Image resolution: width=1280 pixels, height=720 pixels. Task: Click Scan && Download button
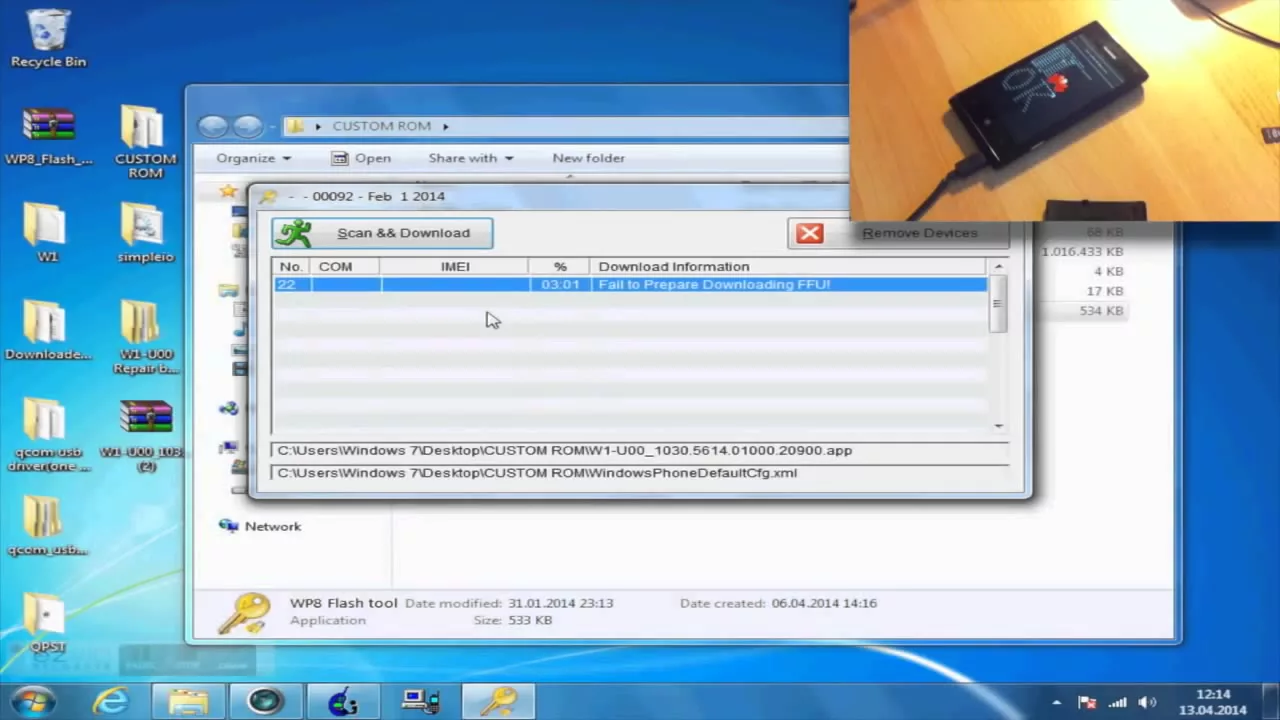coord(382,233)
